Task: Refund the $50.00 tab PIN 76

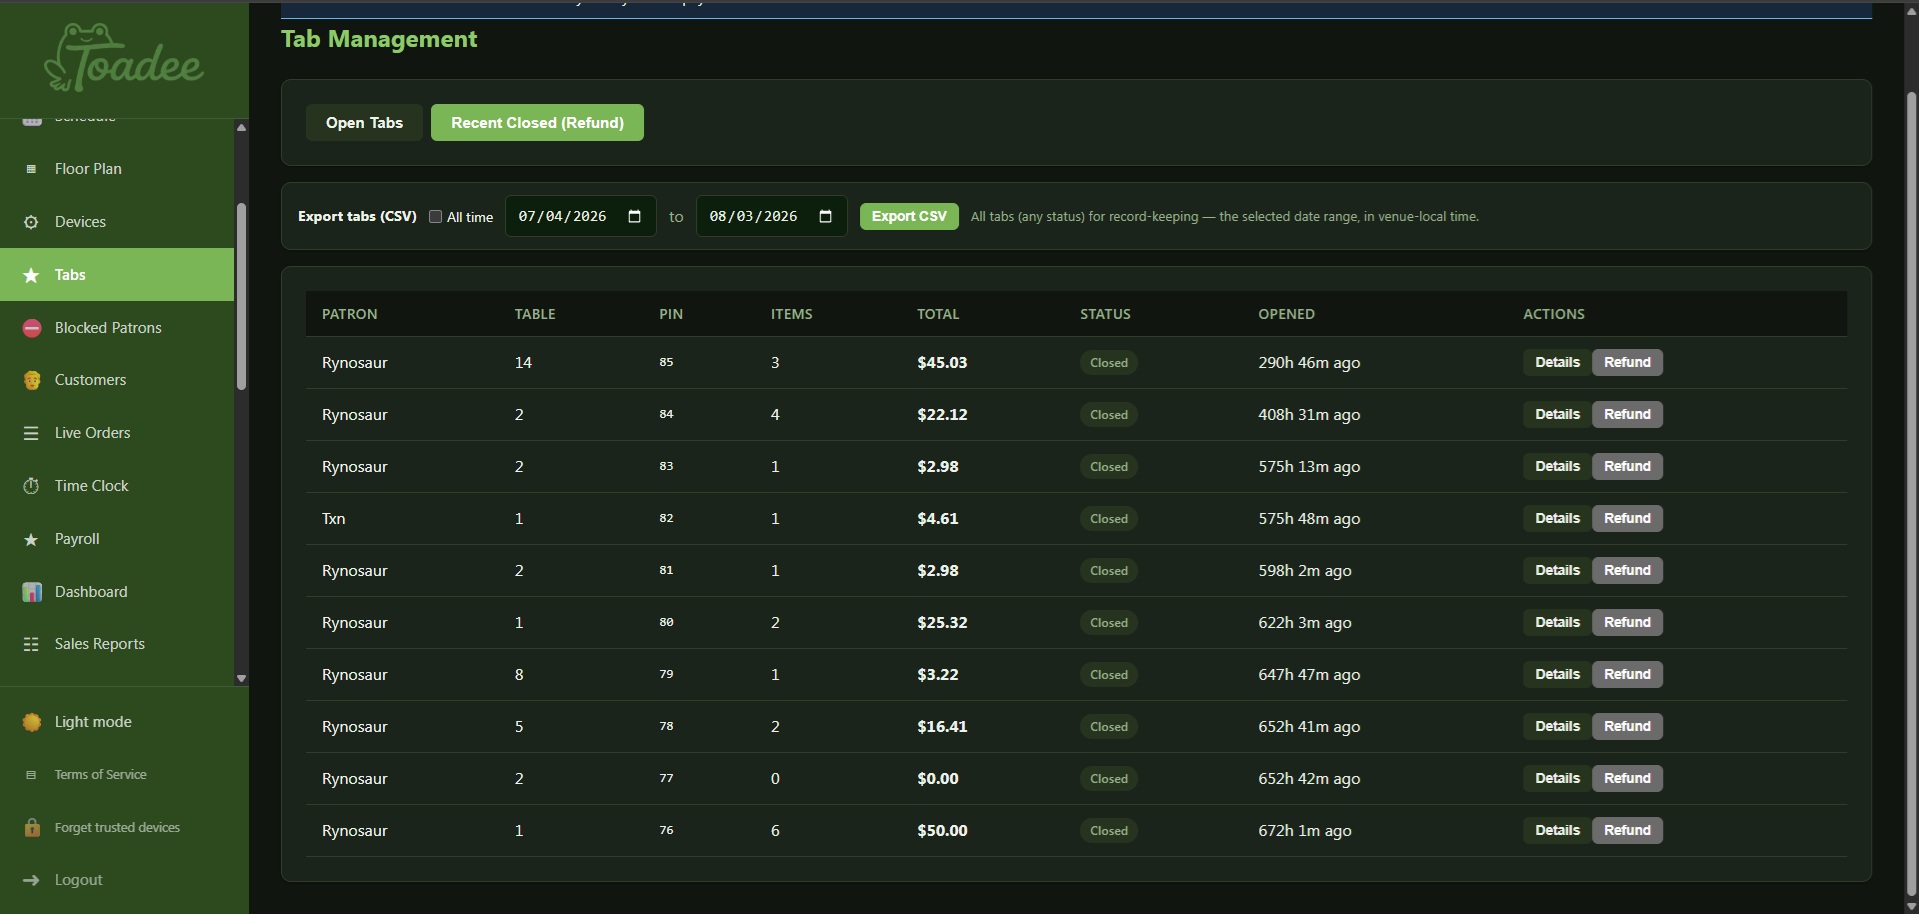Action: pos(1627,830)
